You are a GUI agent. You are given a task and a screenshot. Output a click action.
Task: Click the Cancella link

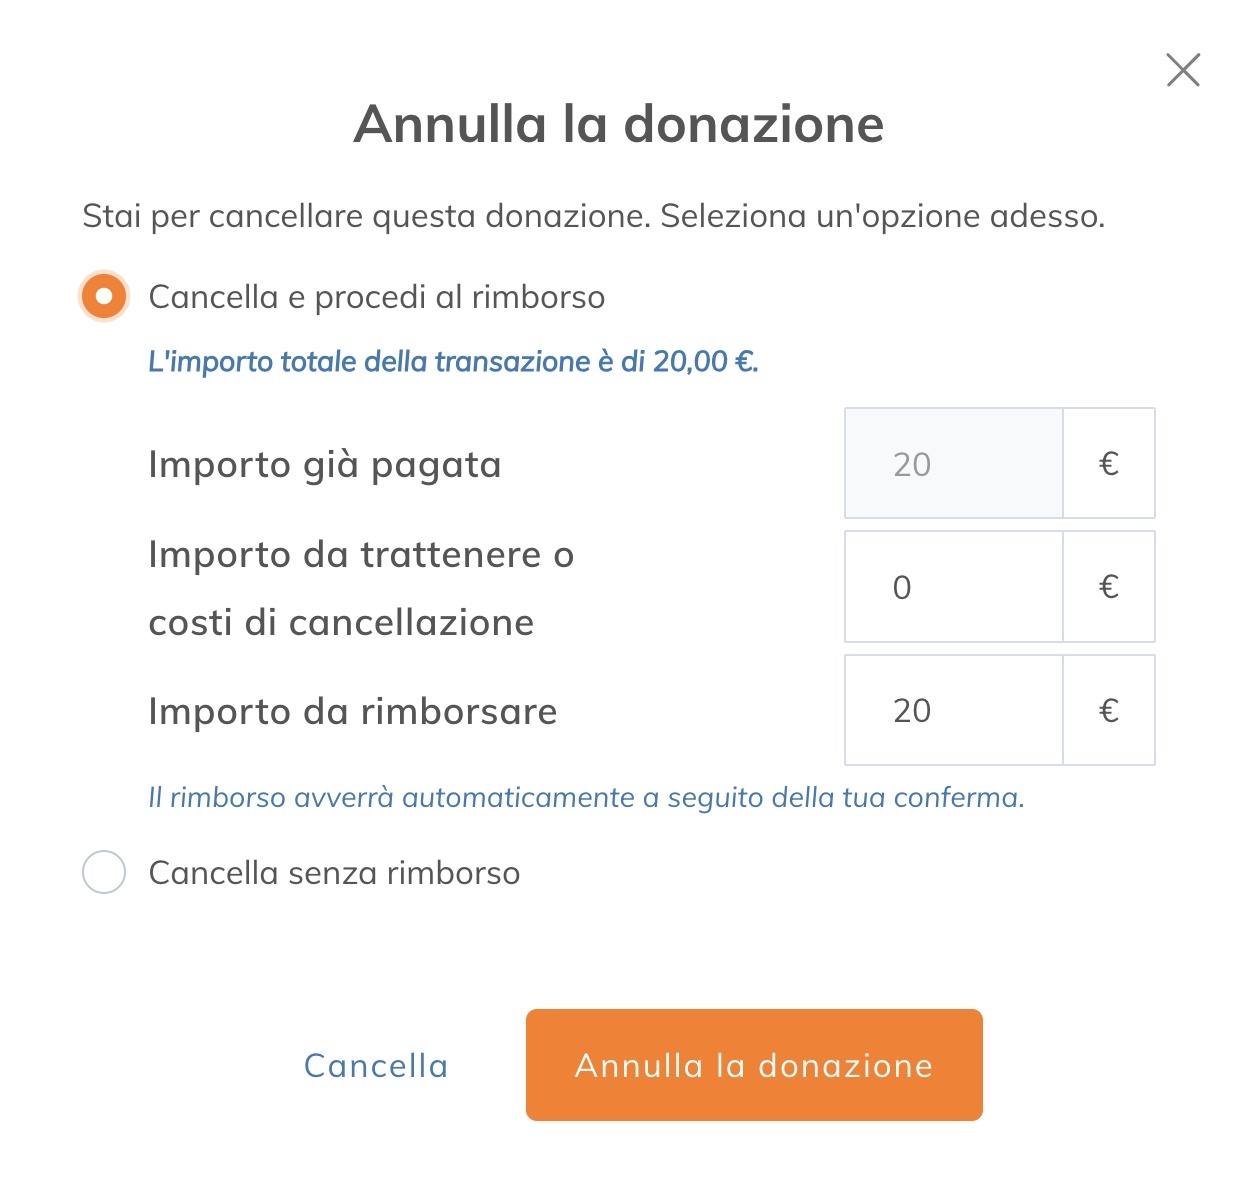tap(376, 1066)
